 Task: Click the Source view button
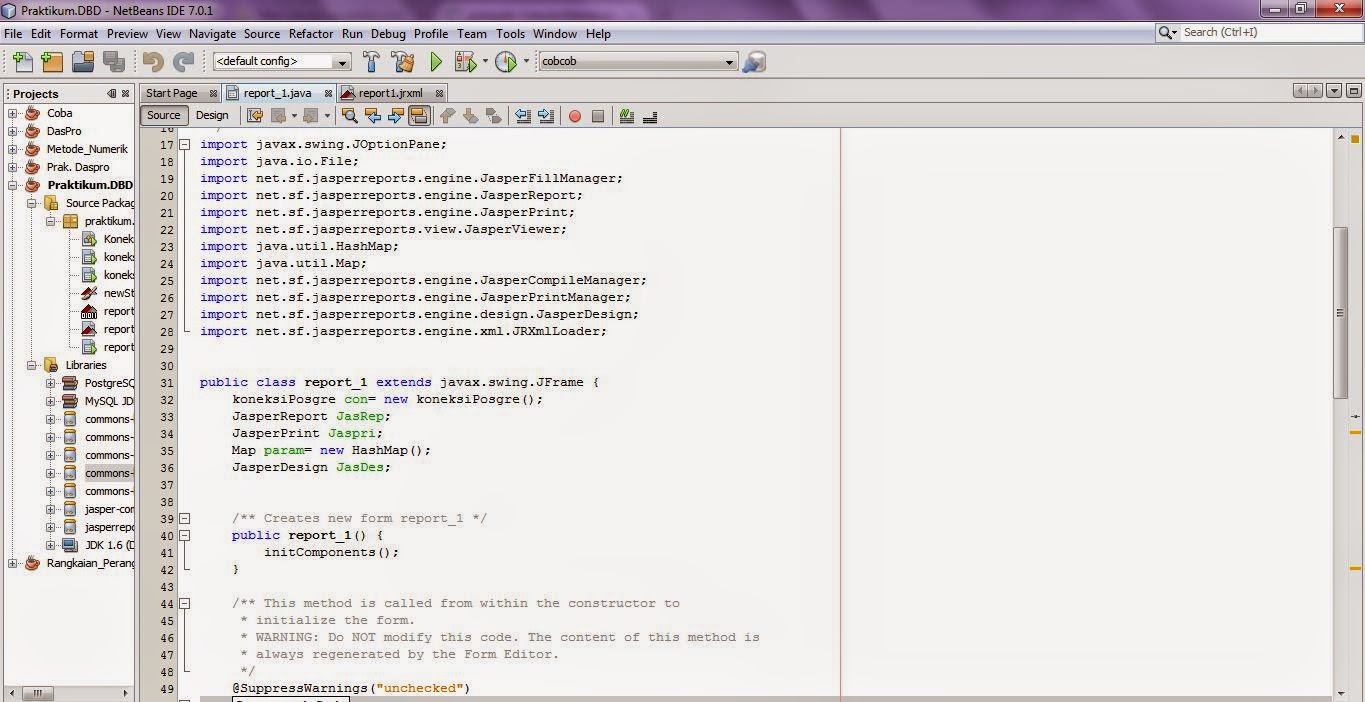pos(162,115)
